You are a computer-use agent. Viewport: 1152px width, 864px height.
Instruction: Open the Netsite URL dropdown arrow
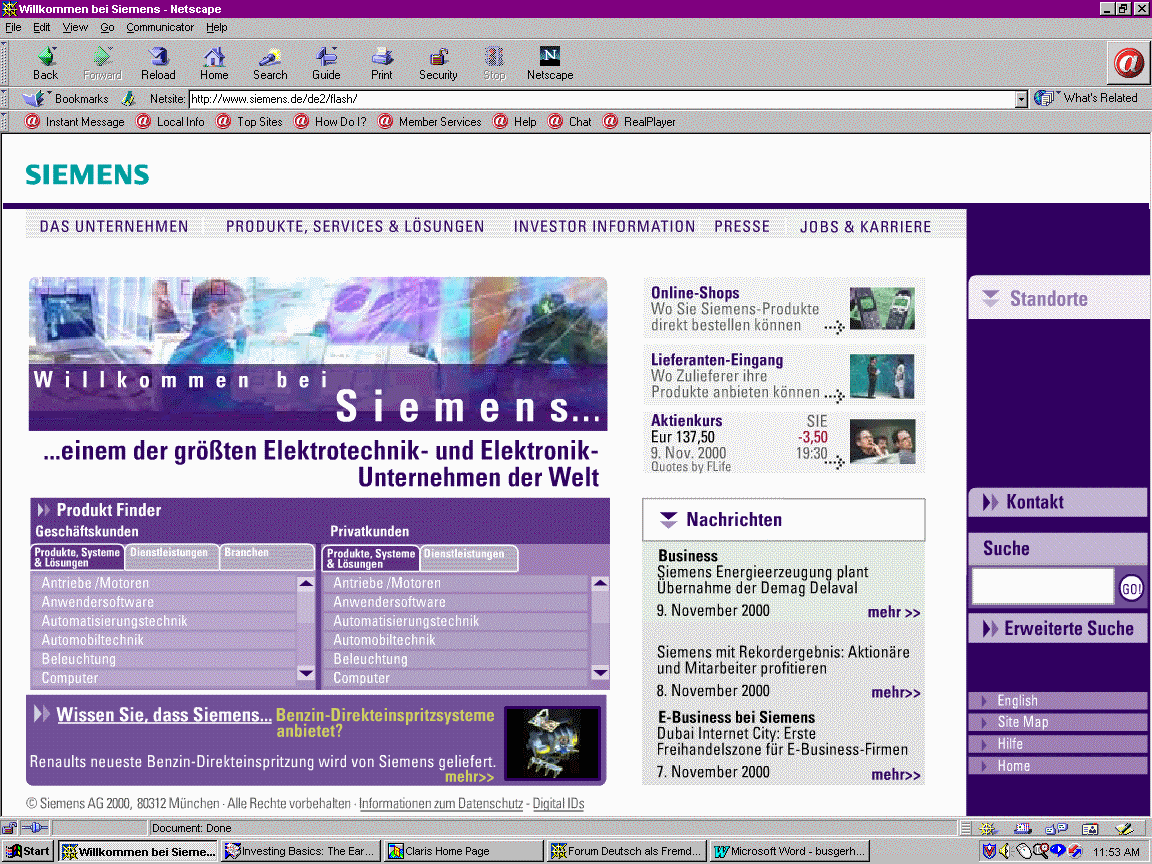coord(1020,99)
